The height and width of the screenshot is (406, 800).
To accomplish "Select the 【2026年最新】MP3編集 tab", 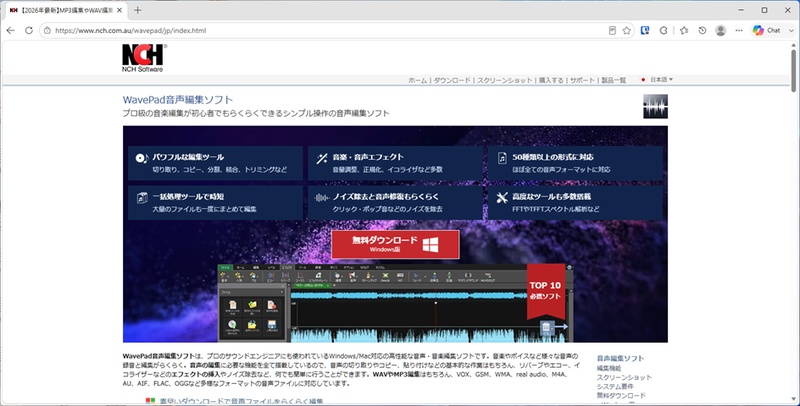I will (x=66, y=10).
